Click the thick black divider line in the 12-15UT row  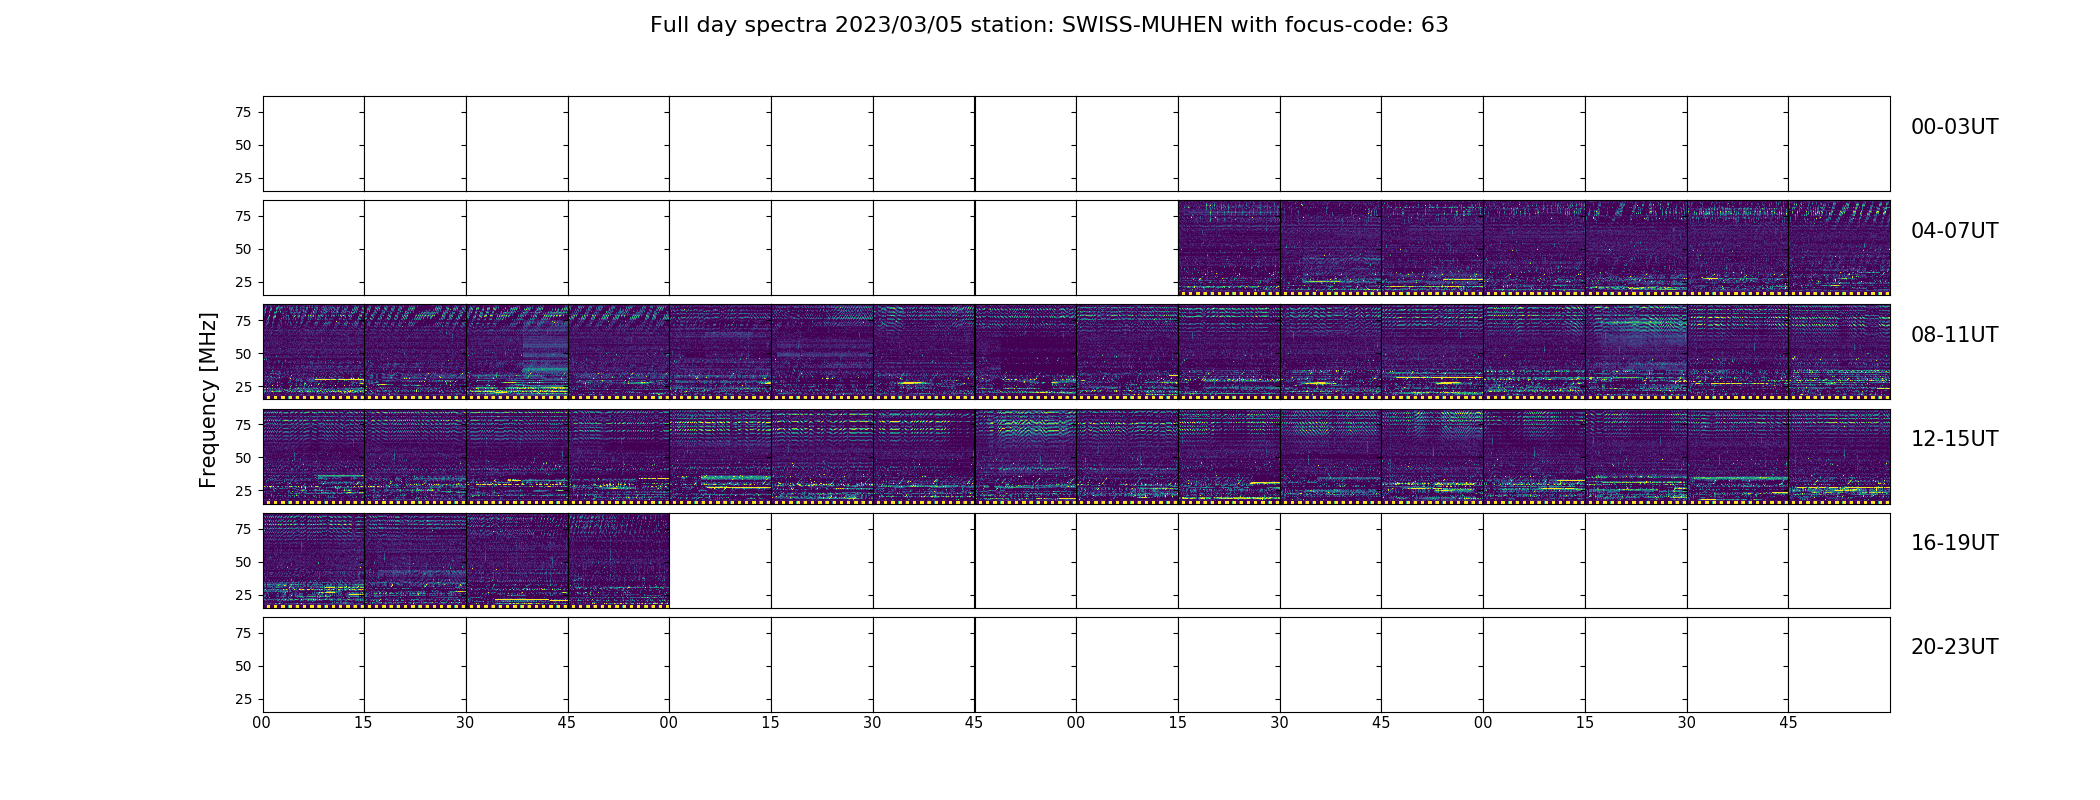975,456
